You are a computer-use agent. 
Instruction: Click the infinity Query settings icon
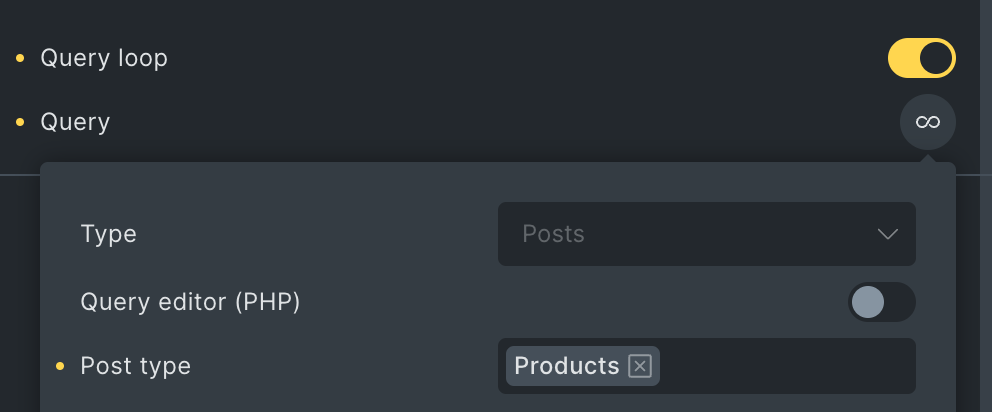(x=927, y=122)
